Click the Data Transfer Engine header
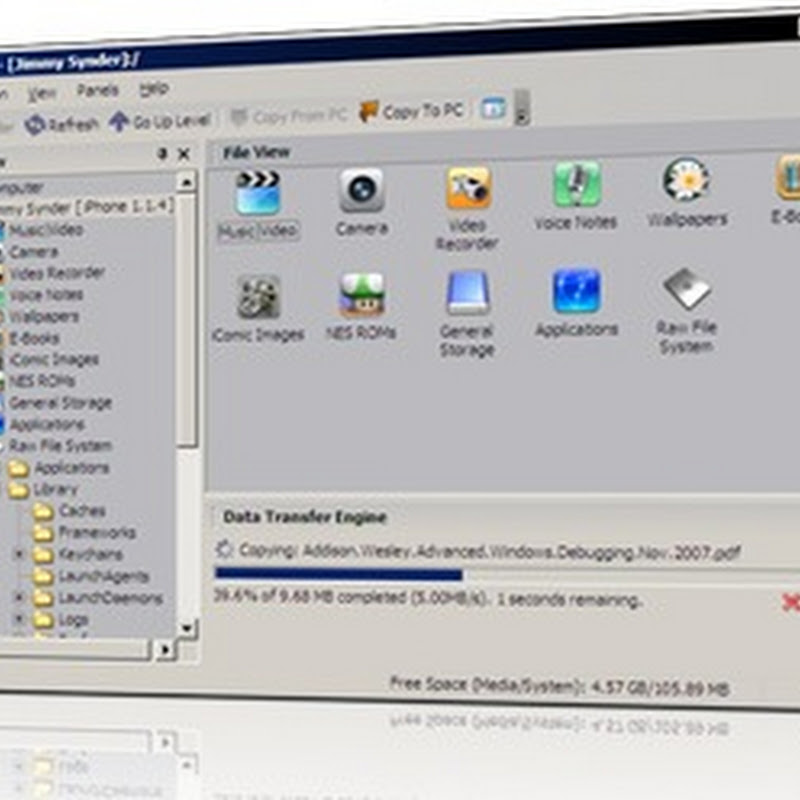 [305, 517]
